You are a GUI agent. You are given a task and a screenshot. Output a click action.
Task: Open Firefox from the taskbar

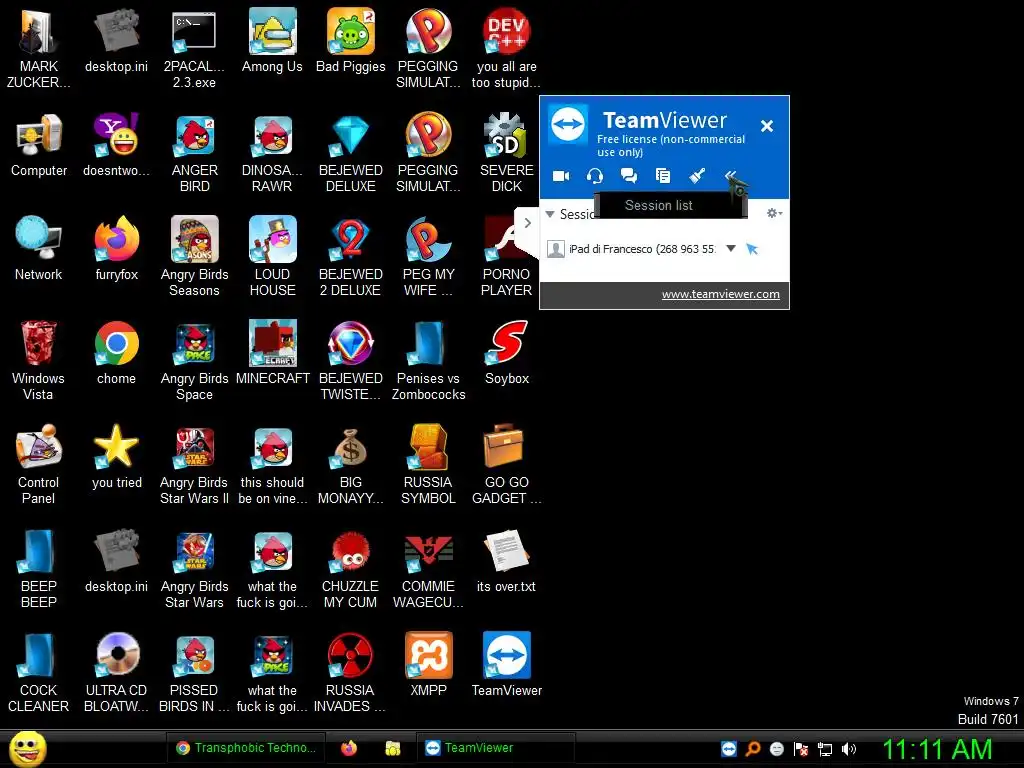[349, 748]
